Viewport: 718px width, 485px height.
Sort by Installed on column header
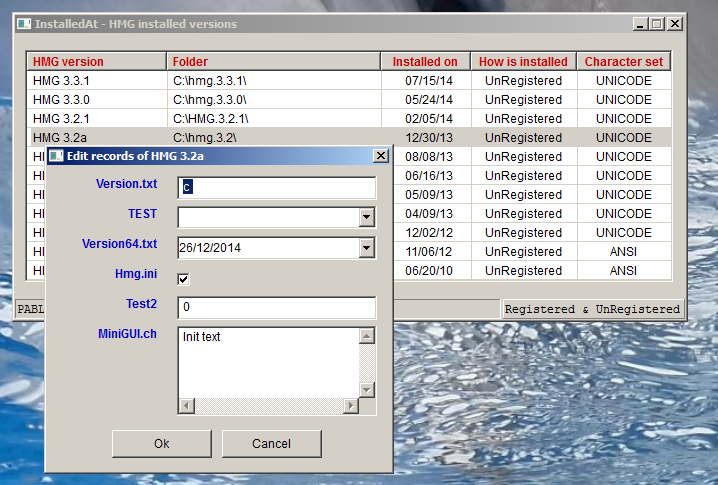coord(425,61)
